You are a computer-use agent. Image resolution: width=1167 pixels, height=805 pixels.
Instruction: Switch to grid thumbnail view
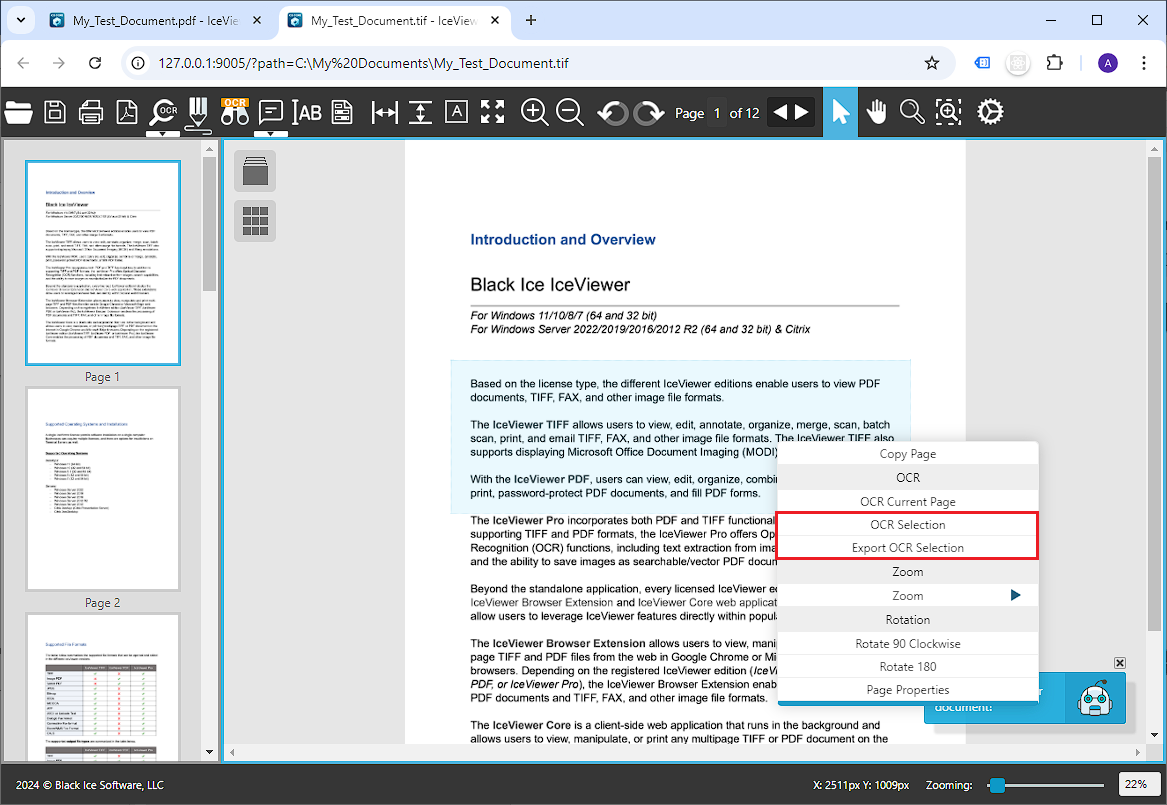pyautogui.click(x=255, y=221)
